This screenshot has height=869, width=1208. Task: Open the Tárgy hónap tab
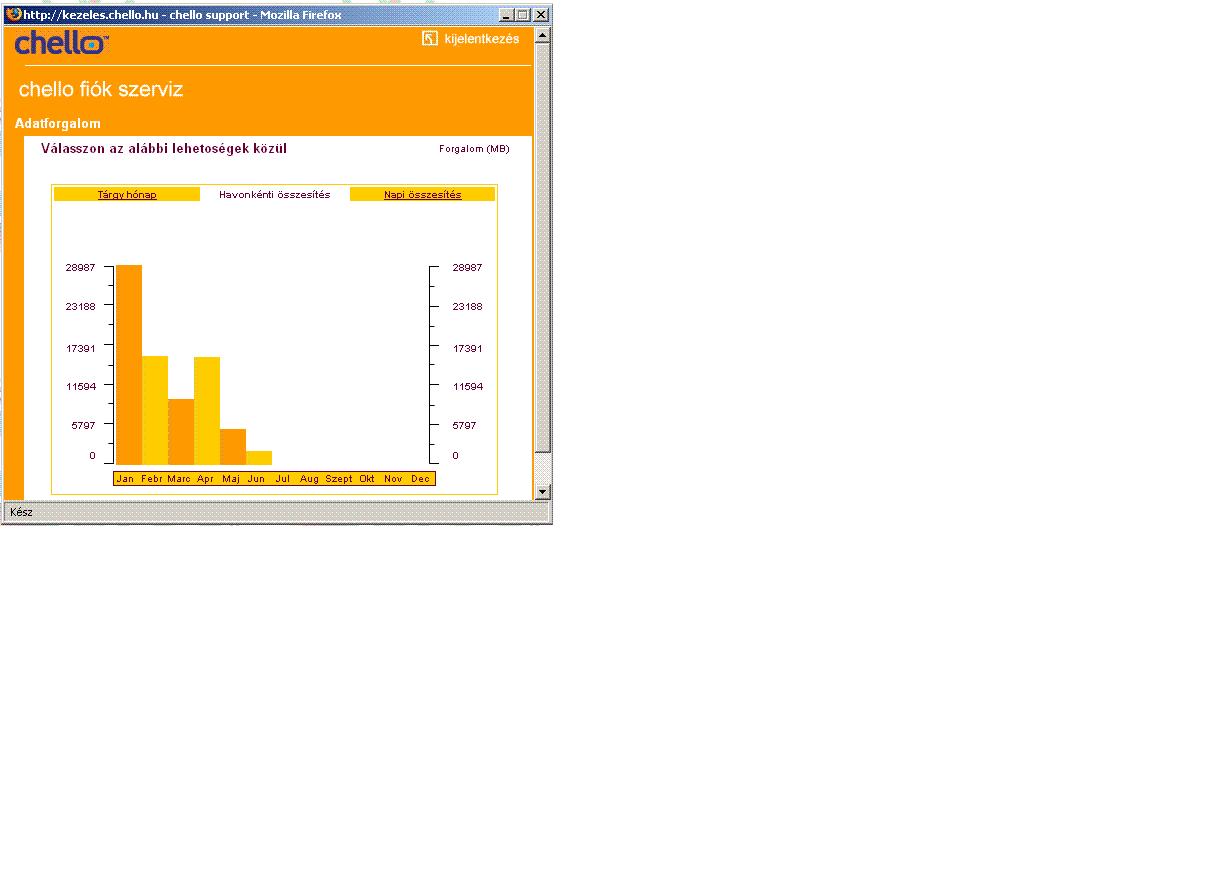tap(127, 195)
